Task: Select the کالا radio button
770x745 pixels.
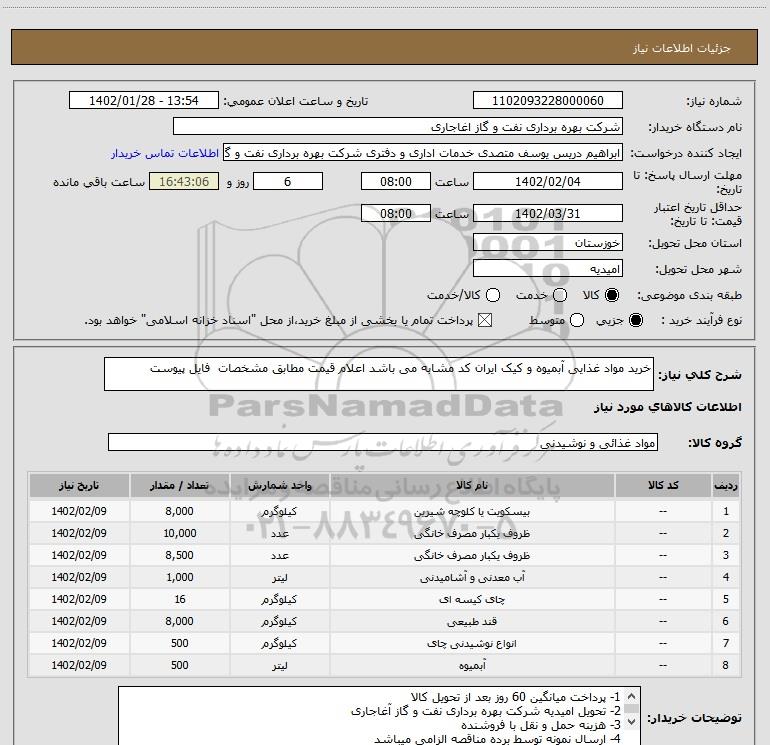Action: 612,295
